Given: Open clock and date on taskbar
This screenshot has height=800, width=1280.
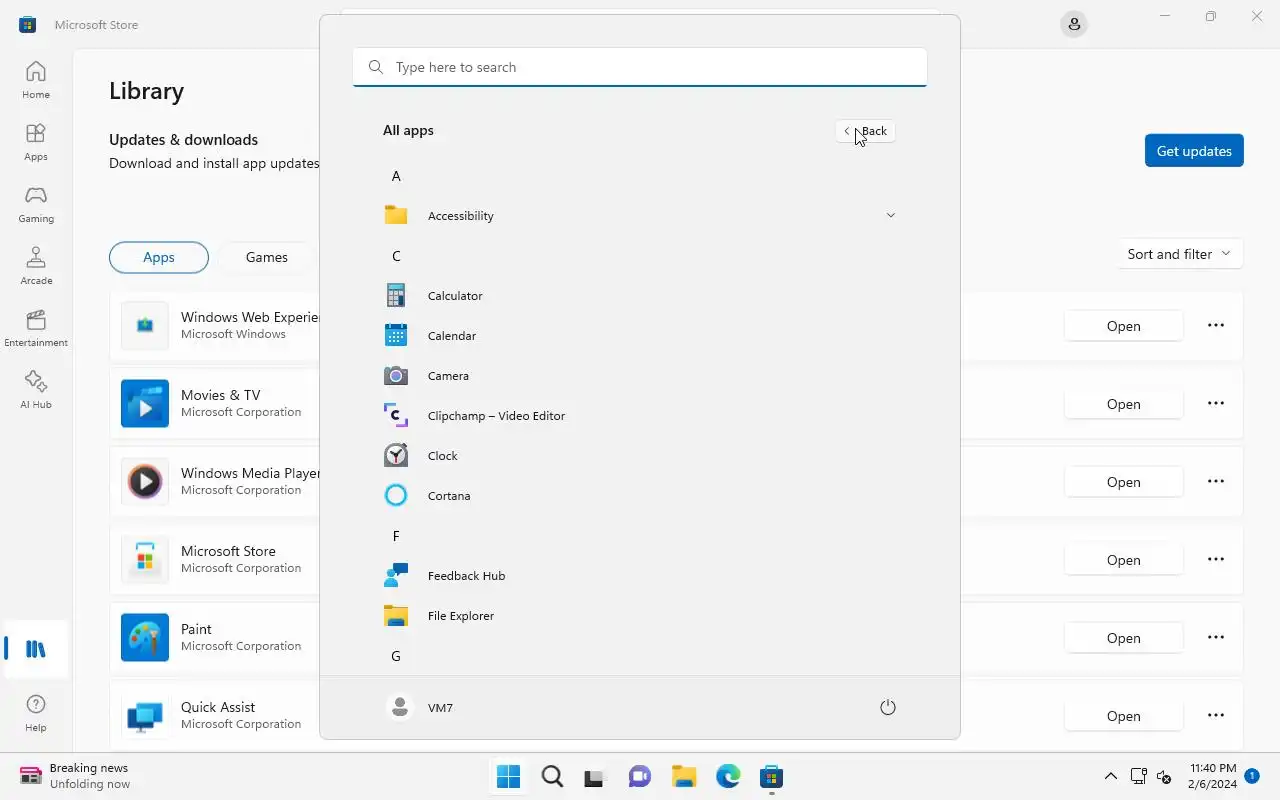Looking at the screenshot, I should tap(1212, 776).
